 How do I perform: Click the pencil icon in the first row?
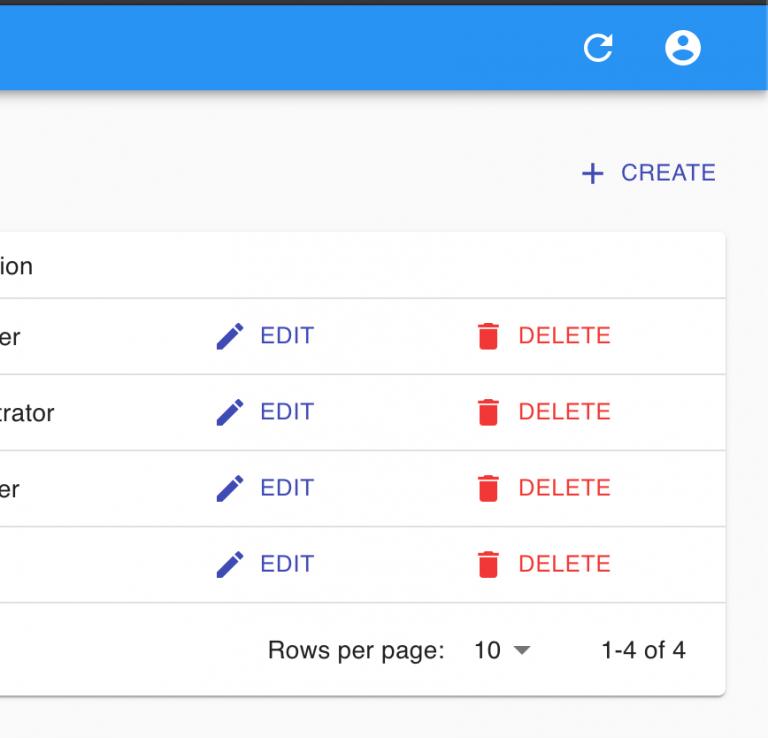click(230, 337)
